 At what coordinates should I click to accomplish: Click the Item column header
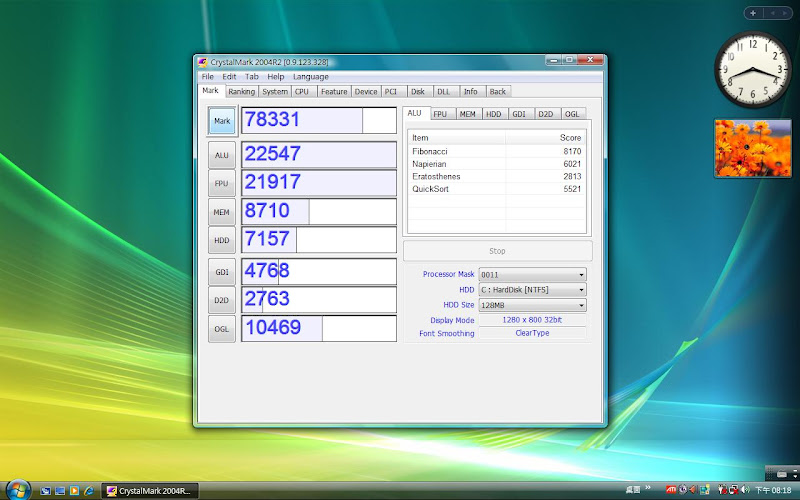pos(457,138)
